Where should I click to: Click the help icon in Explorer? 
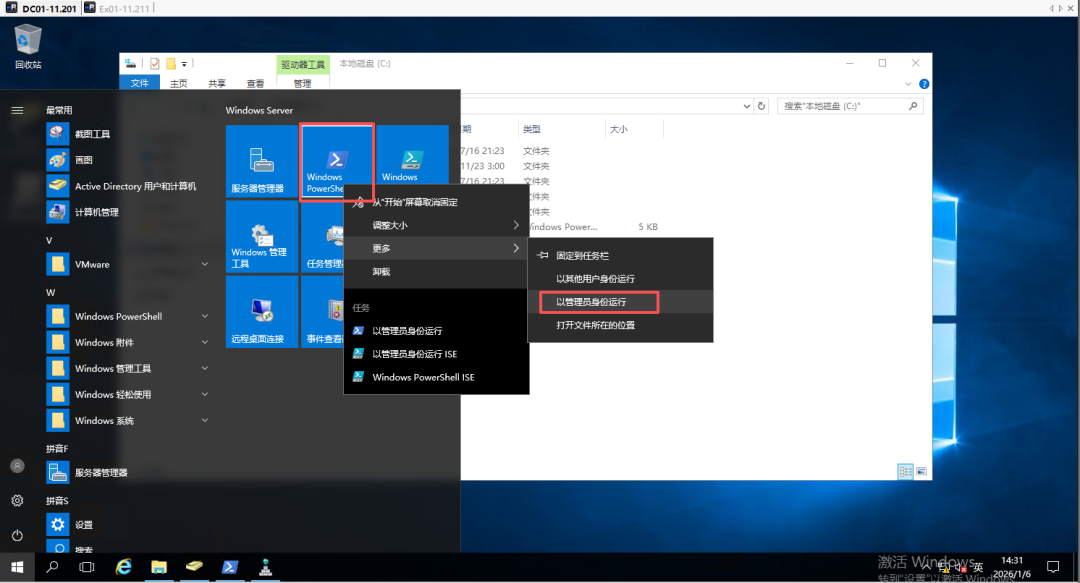(924, 83)
